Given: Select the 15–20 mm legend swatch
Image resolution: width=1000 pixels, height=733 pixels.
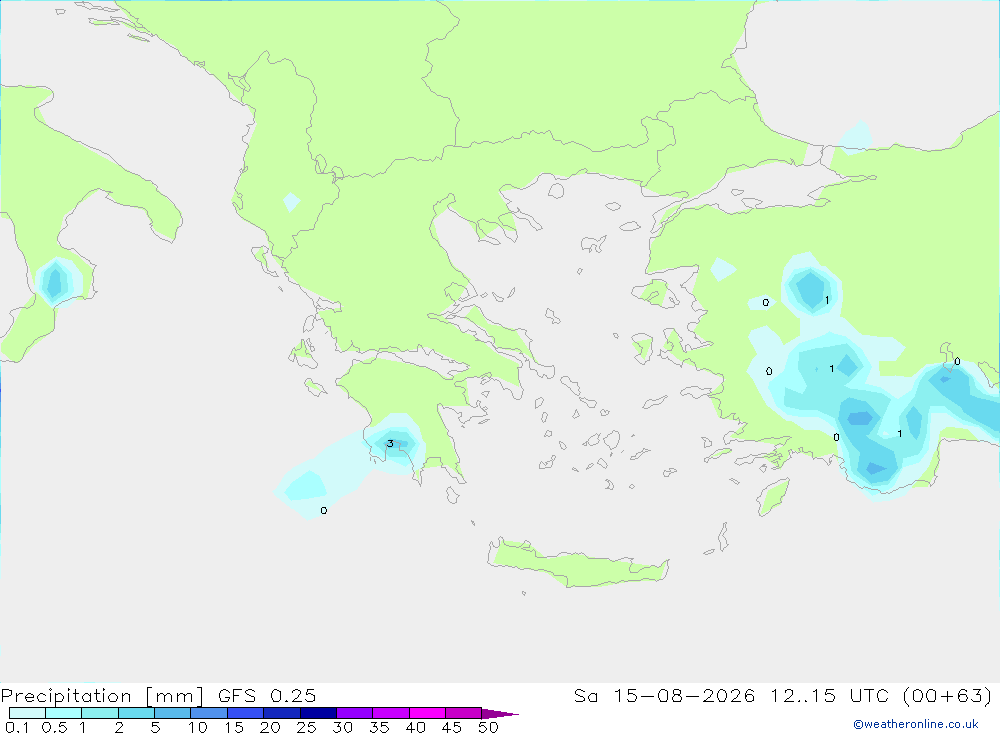Looking at the screenshot, I should [246, 713].
